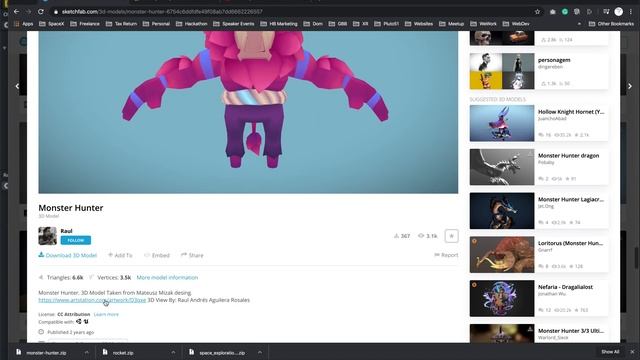Open the personagem model card
The height and width of the screenshot is (360, 640).
pos(539,71)
